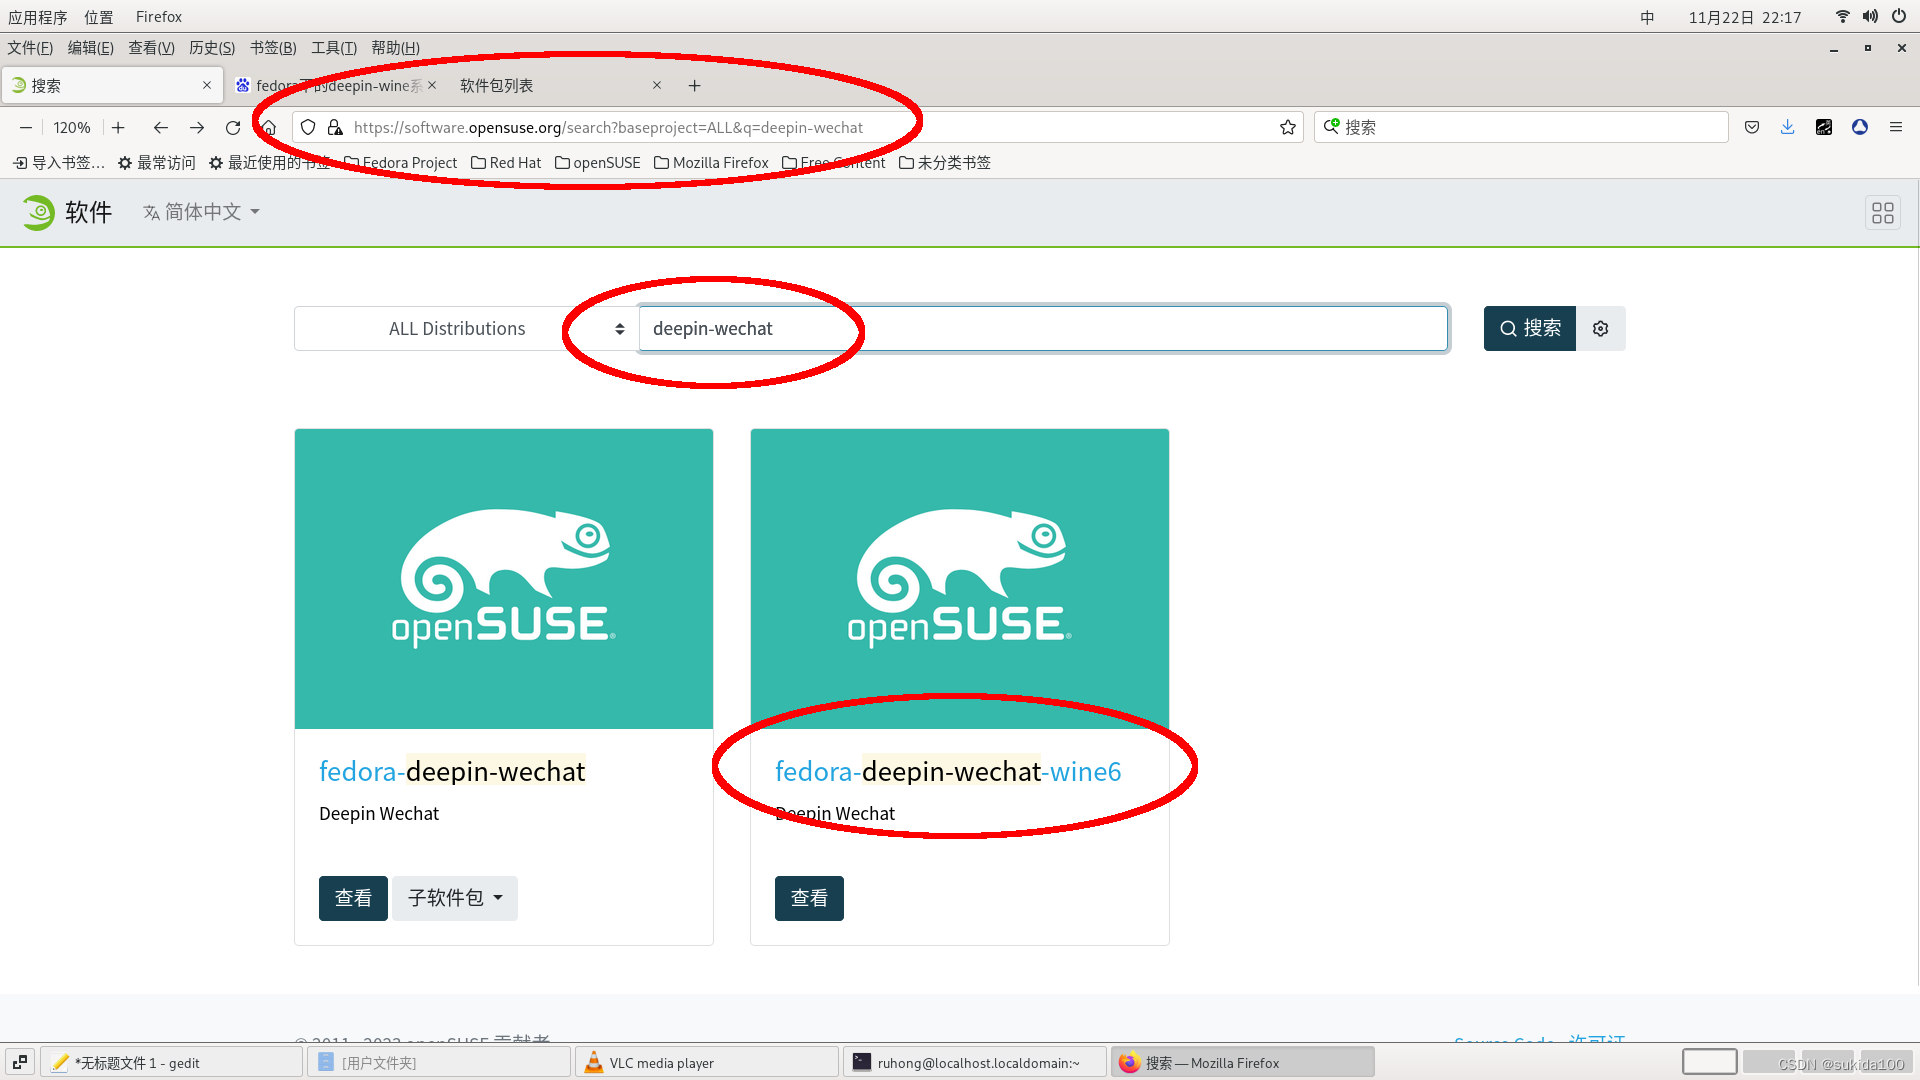Open the downloads arrow icon
The height and width of the screenshot is (1080, 1920).
coord(1787,127)
